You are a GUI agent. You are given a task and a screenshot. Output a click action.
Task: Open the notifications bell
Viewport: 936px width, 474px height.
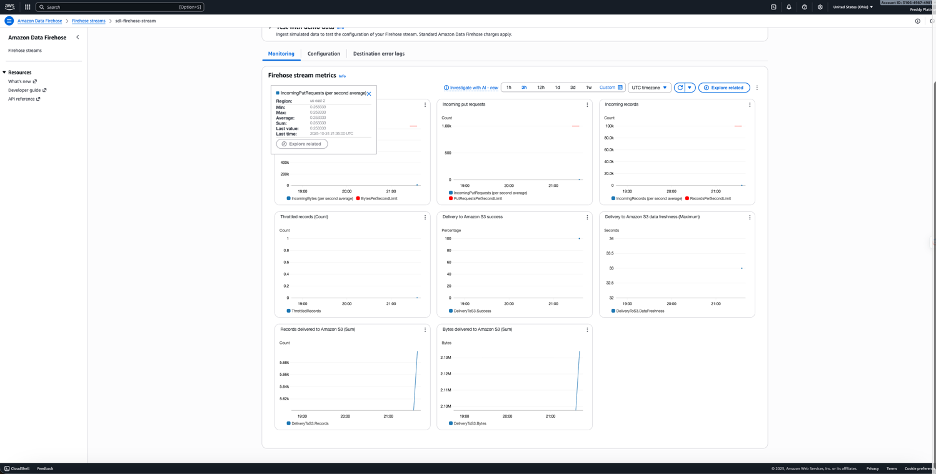coord(789,7)
